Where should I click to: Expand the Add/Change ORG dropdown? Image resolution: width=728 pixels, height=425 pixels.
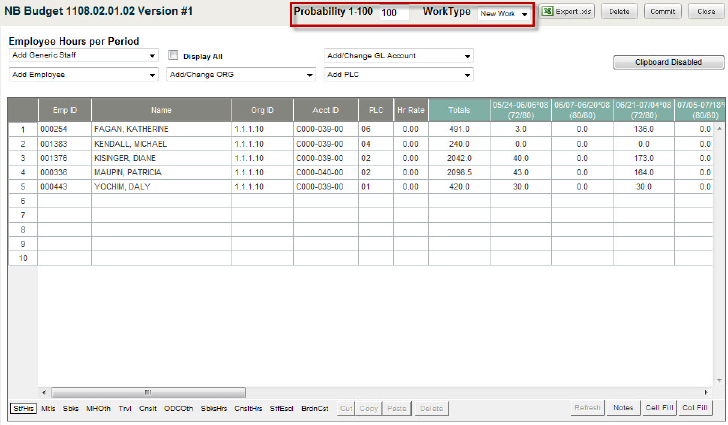click(240, 75)
